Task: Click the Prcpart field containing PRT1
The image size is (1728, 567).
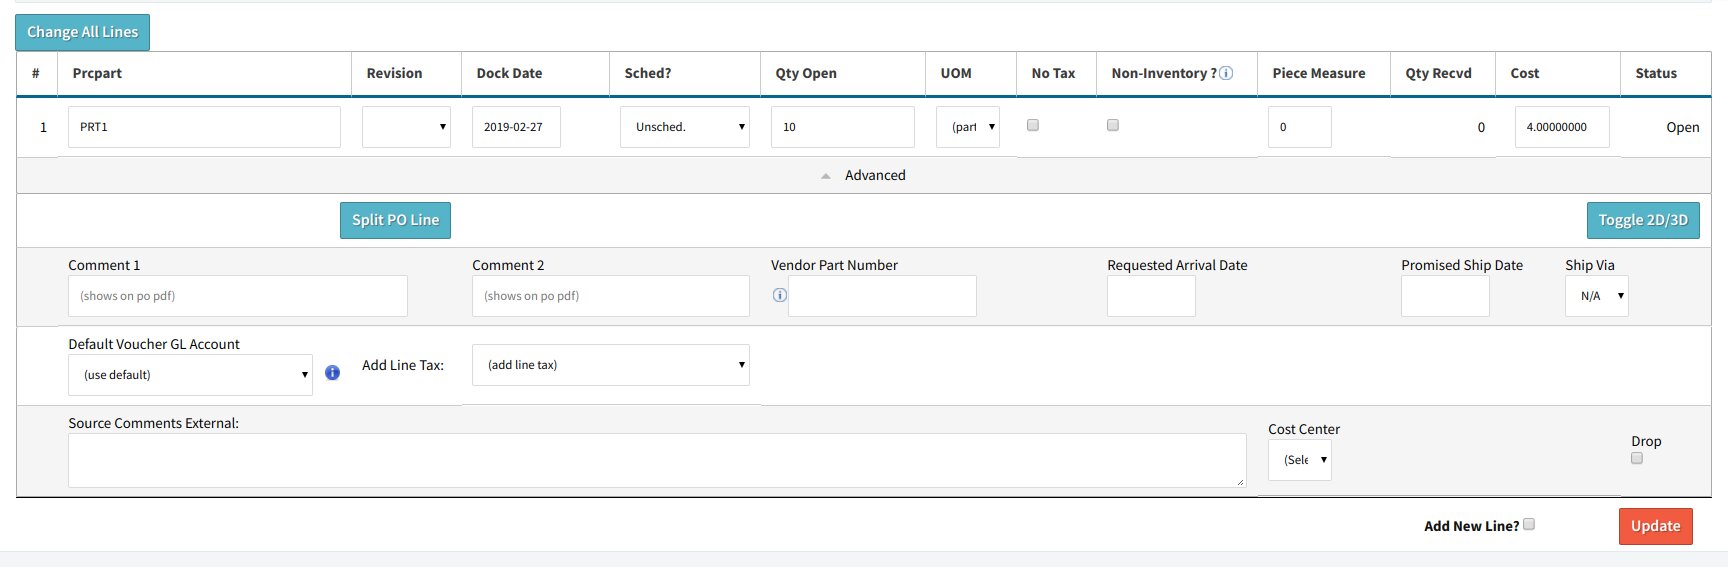Action: click(204, 127)
